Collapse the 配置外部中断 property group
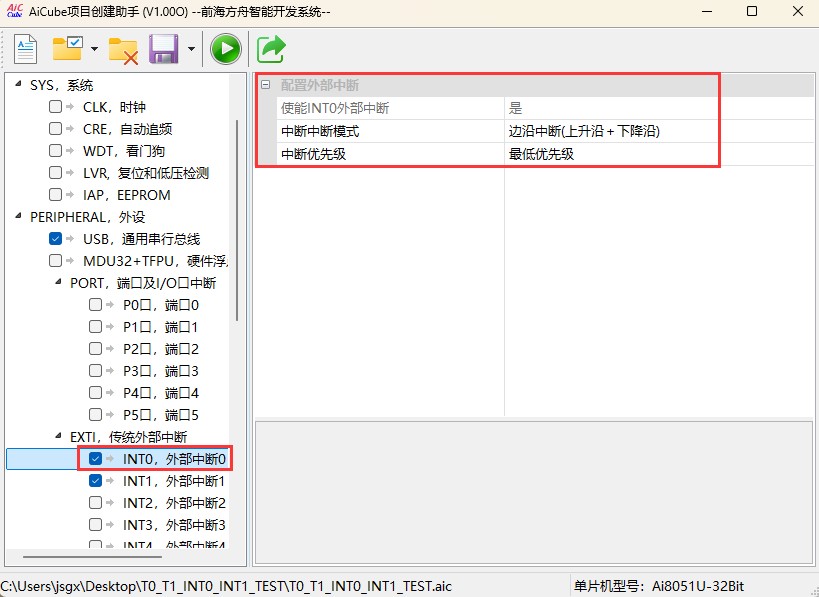Screen dimensions: 819x597 point(266,85)
